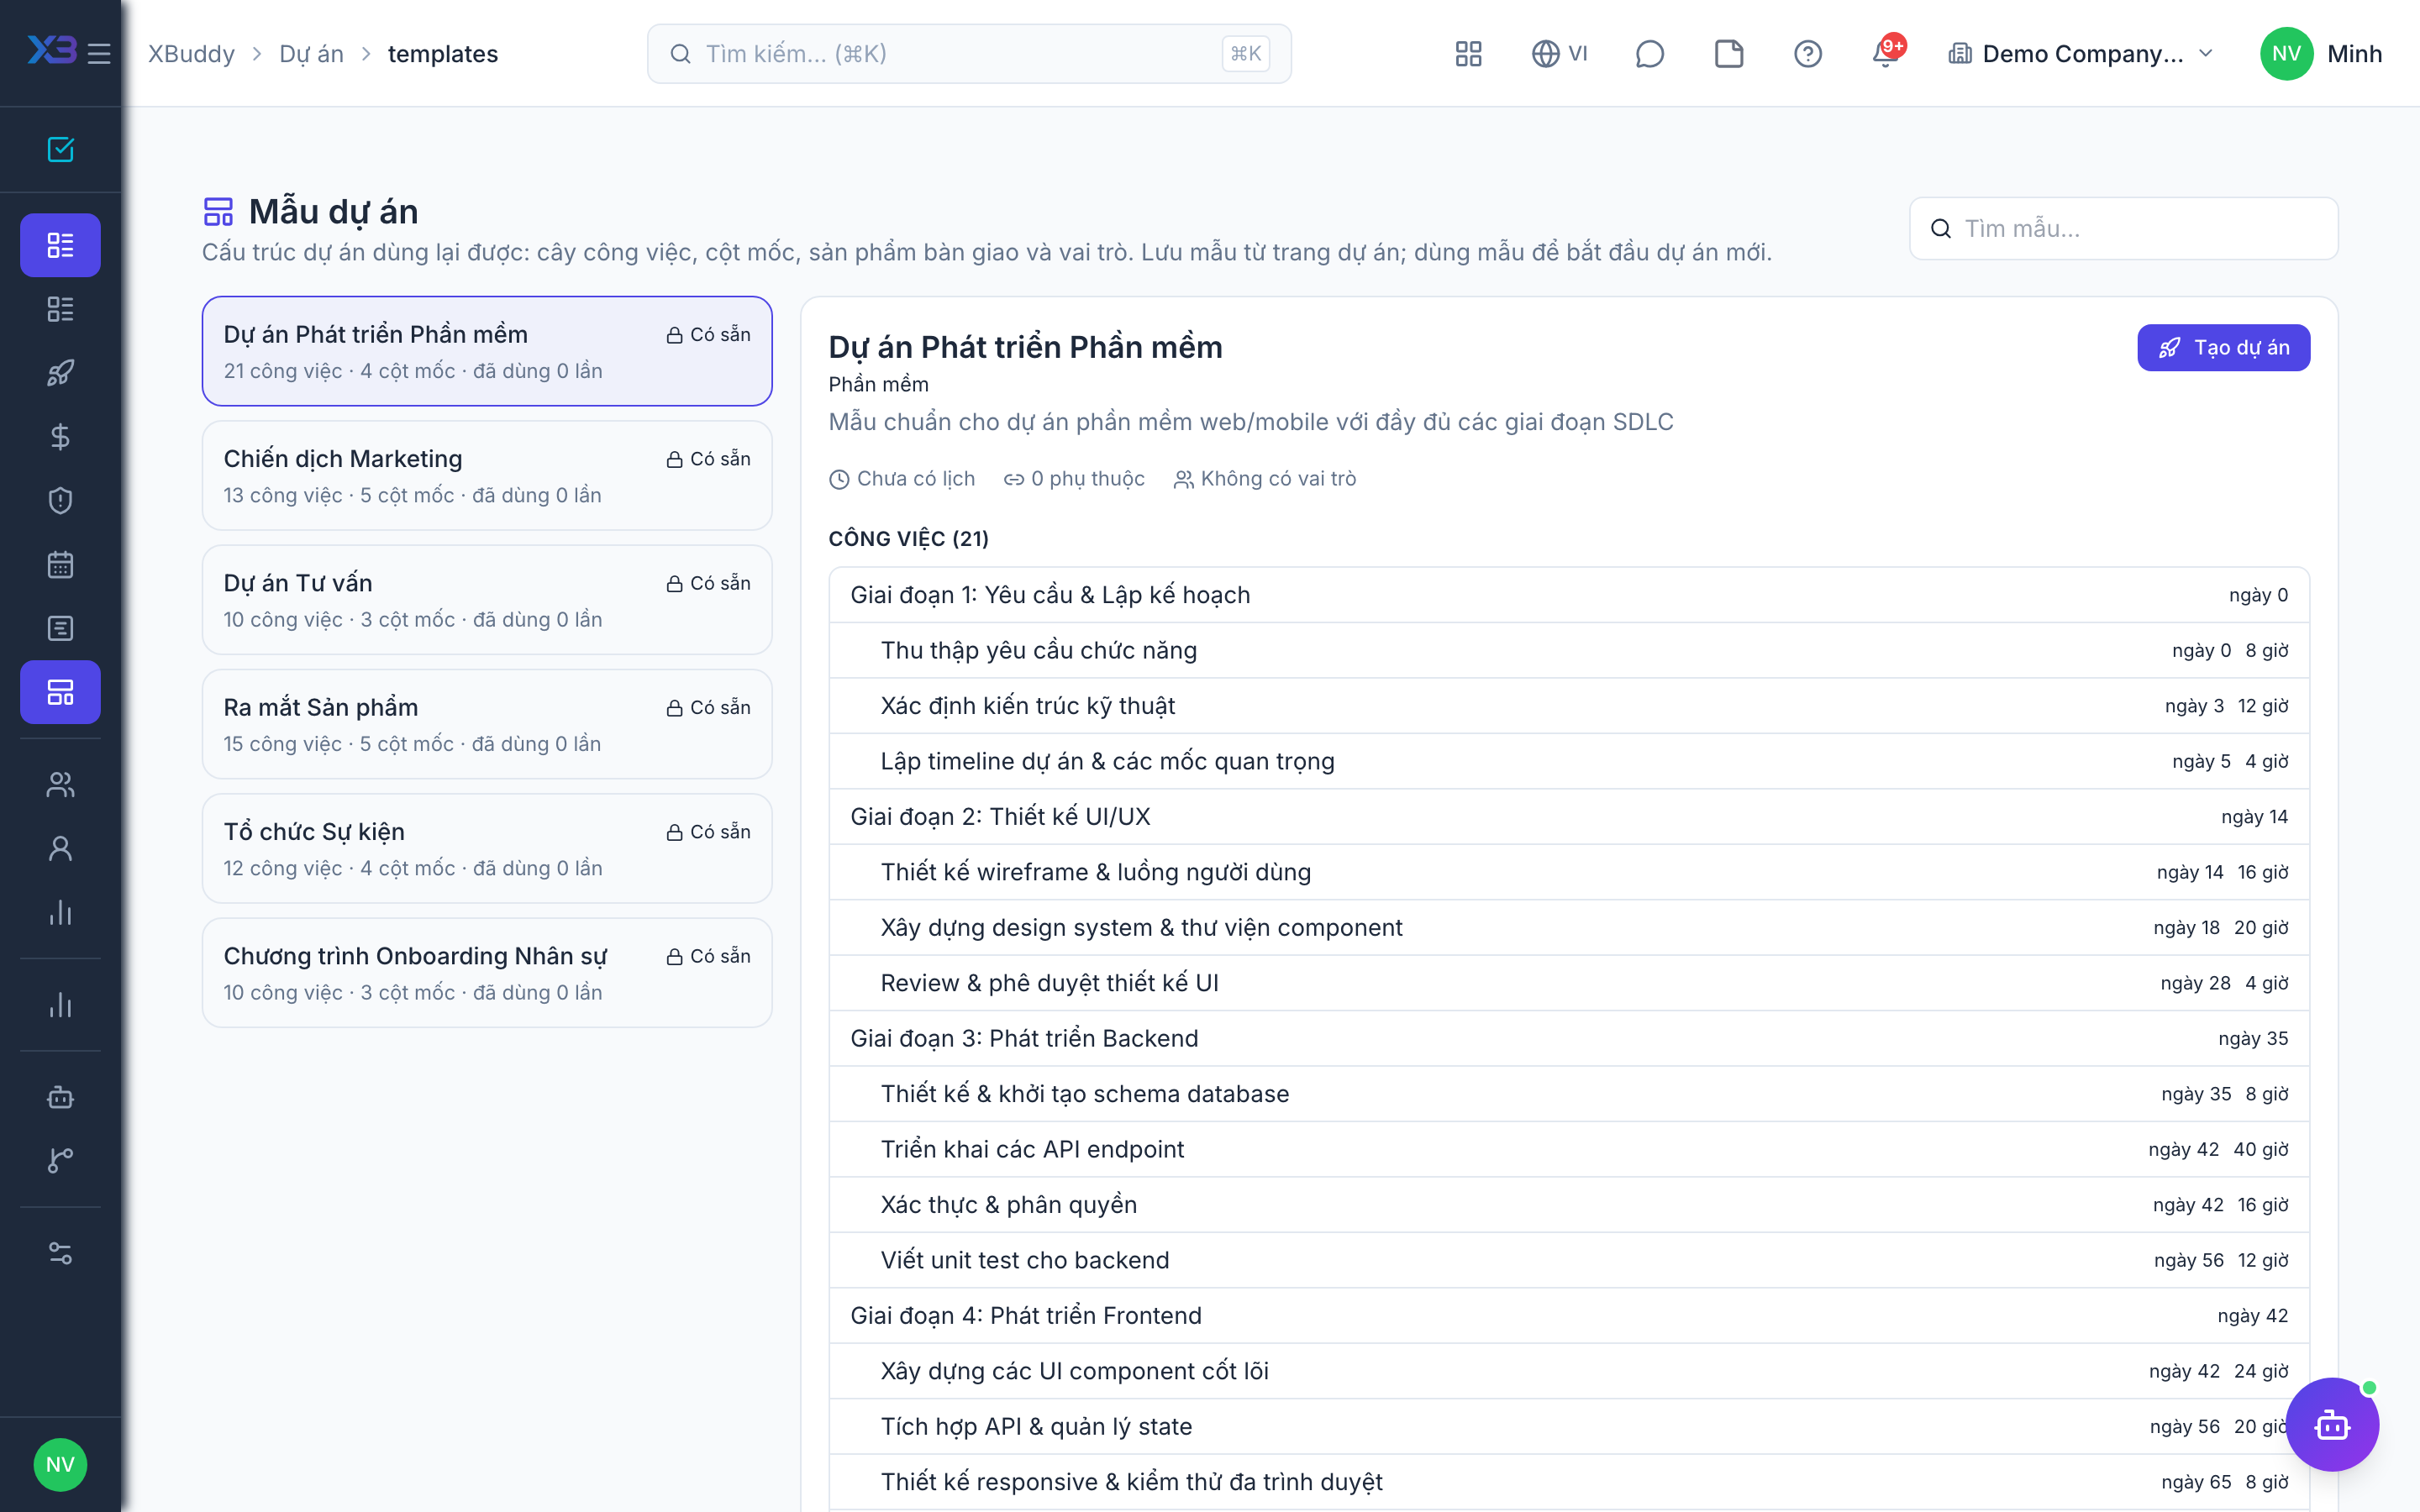Screen dimensions: 2420x1512
Task: Click Tích hợp API & quản lý state
Action: 1569,1426
